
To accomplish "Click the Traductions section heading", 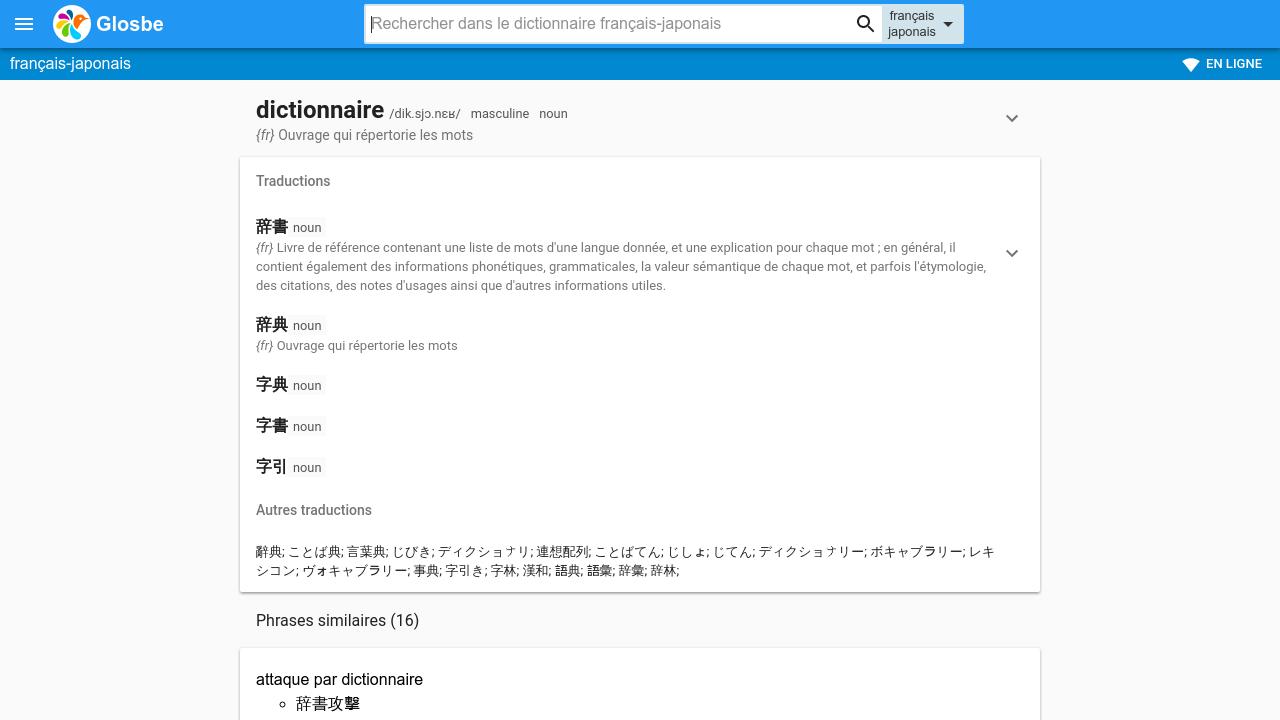I will (293, 181).
